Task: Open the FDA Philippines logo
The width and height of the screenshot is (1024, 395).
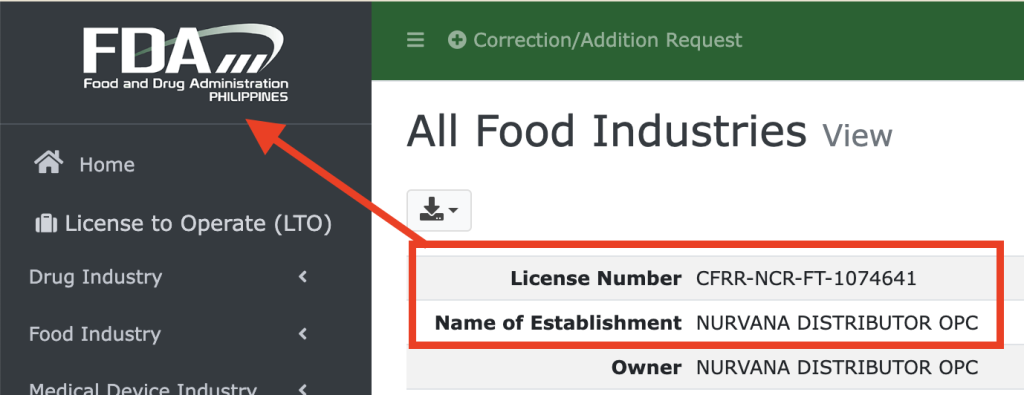Action: click(185, 64)
